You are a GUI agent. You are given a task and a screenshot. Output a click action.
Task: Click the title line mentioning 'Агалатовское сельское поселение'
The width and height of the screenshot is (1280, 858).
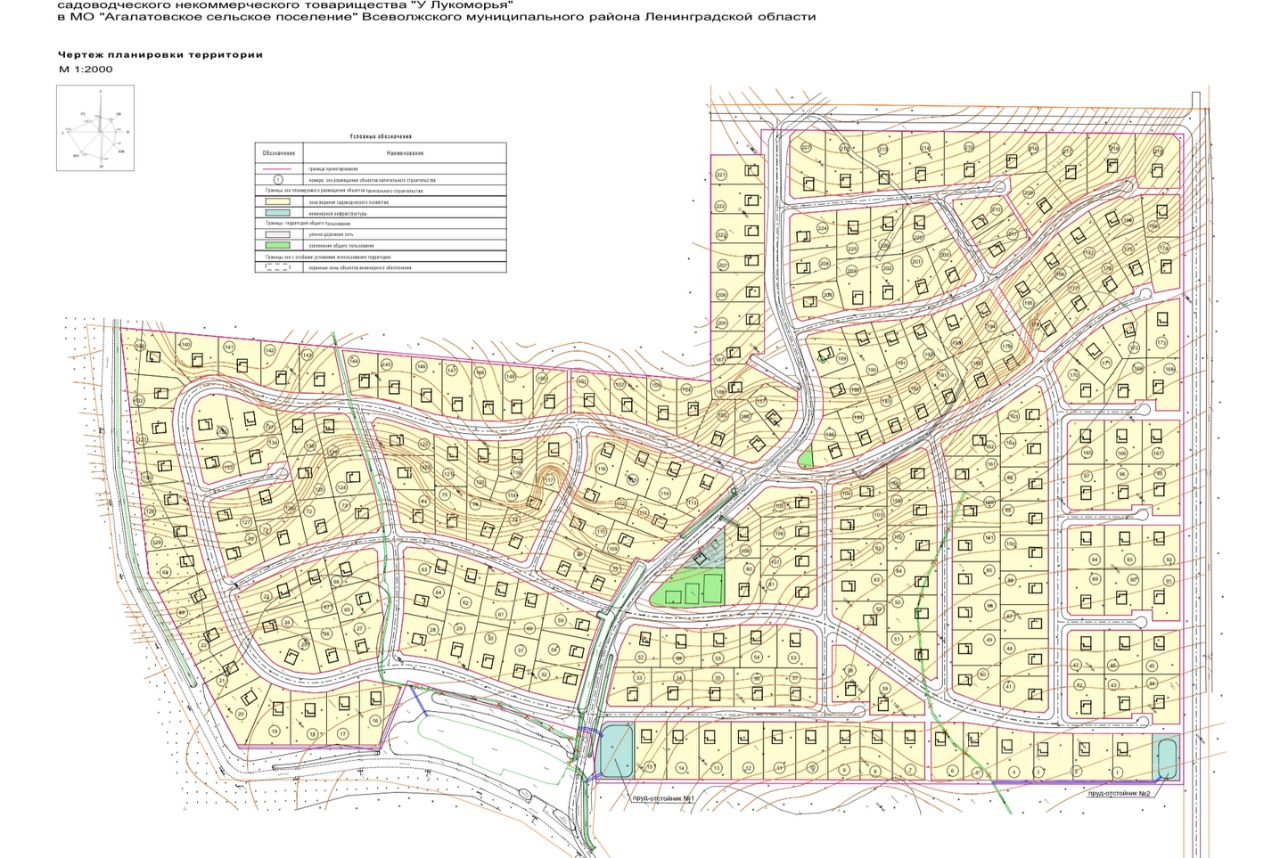(x=438, y=17)
